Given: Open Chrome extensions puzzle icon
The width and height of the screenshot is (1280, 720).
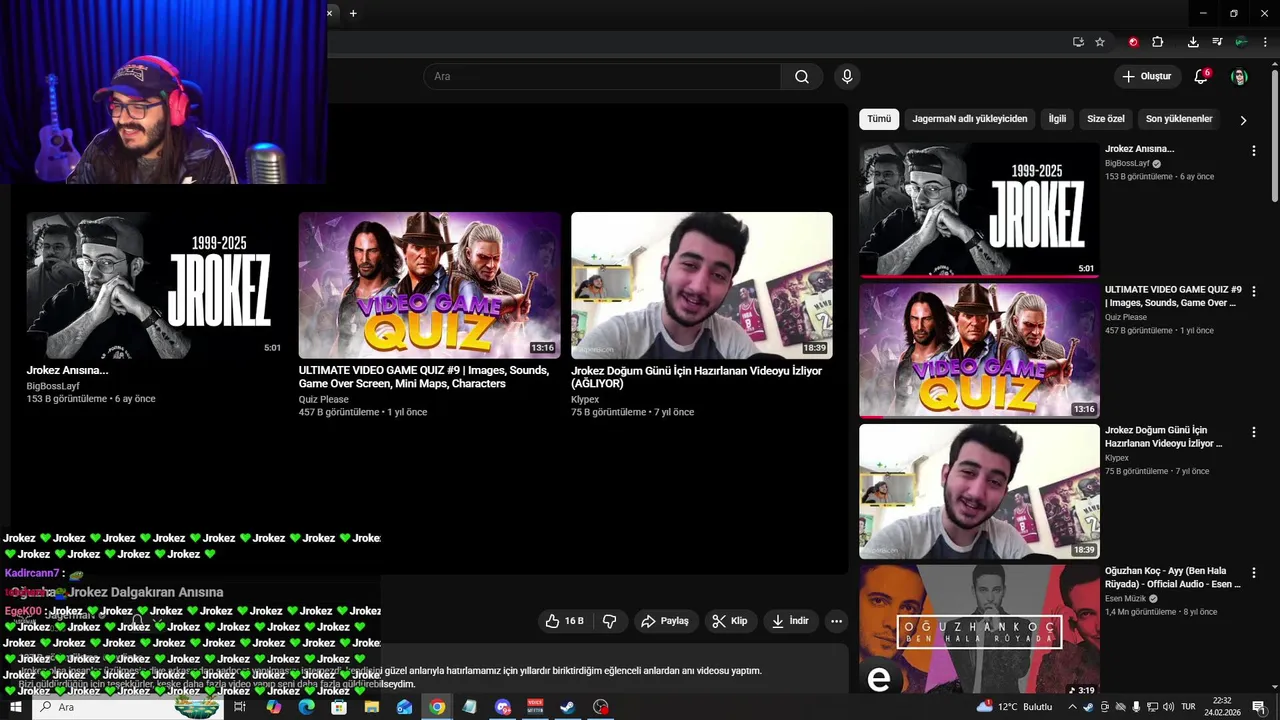Looking at the screenshot, I should click(x=1157, y=42).
